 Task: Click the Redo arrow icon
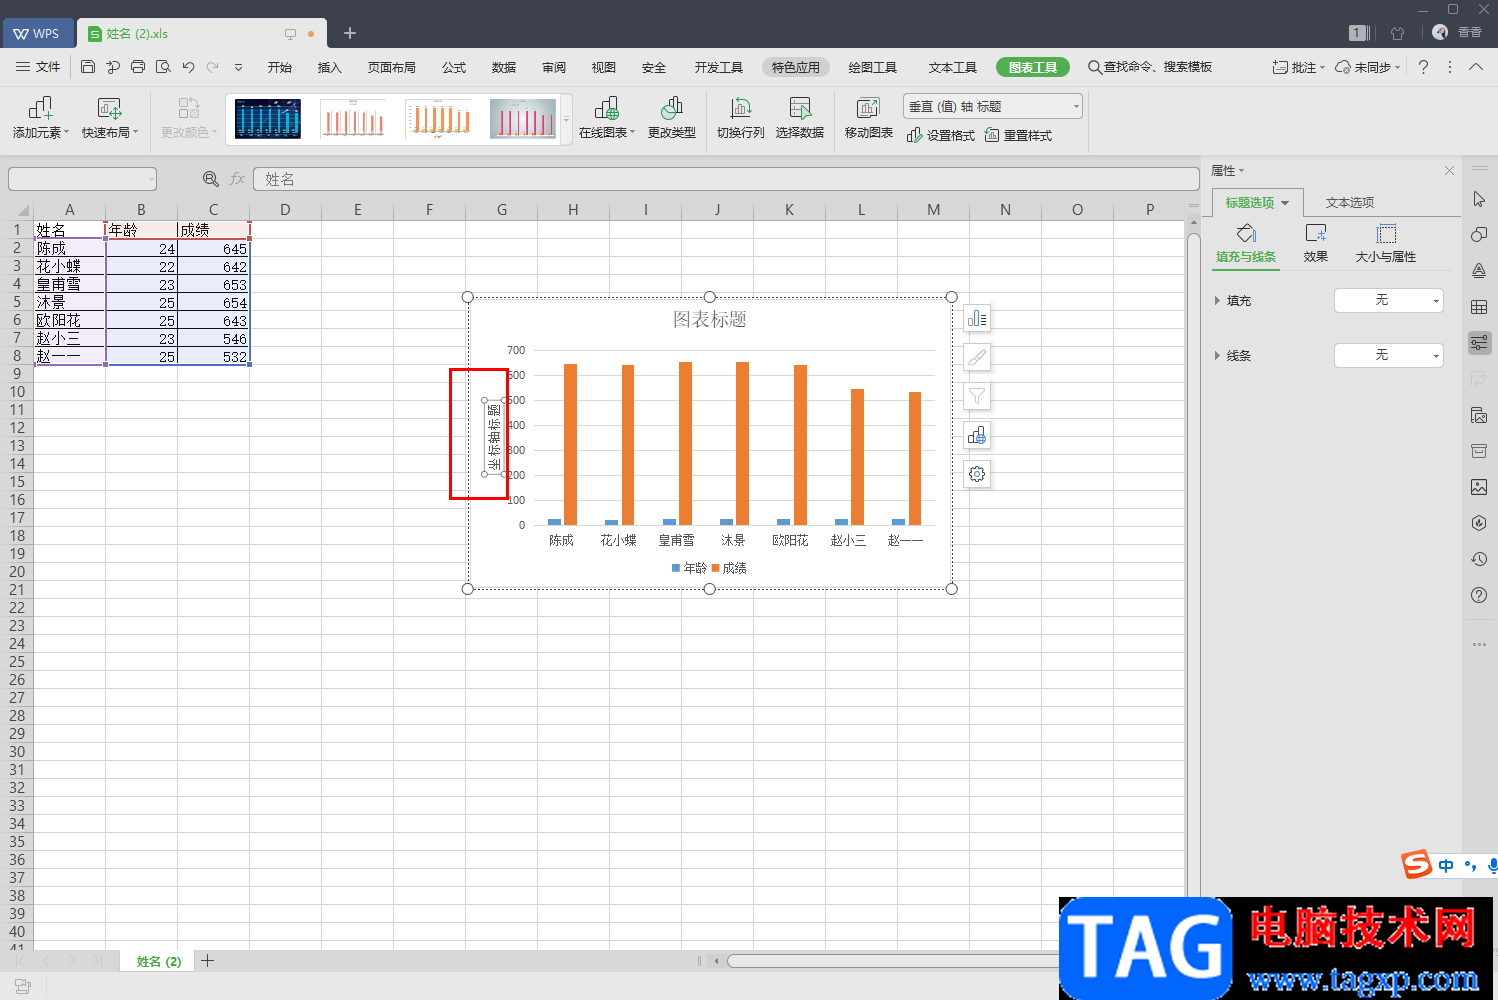tap(212, 67)
